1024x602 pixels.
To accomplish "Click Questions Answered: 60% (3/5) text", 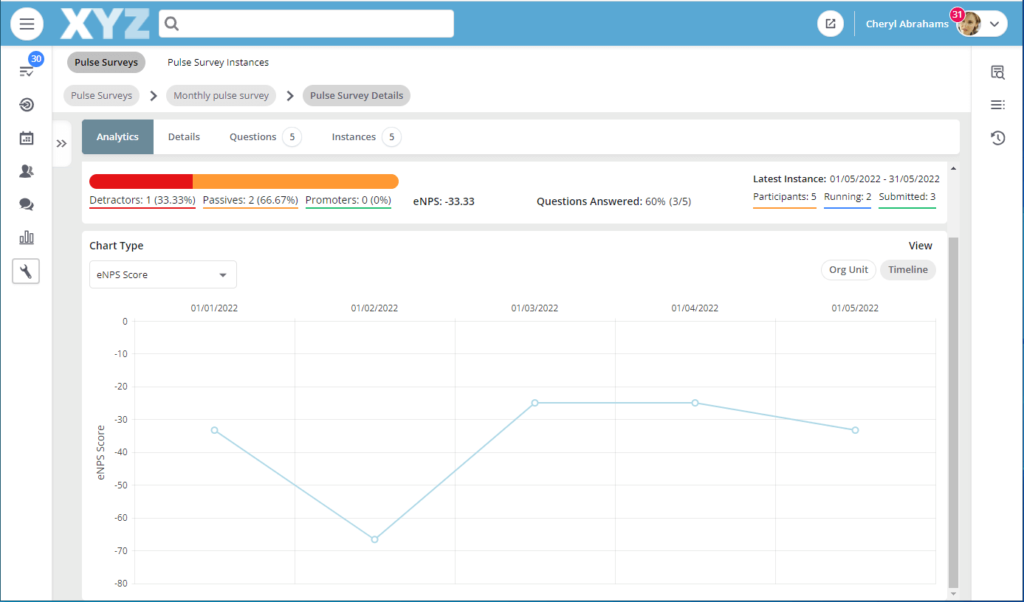I will [x=614, y=201].
